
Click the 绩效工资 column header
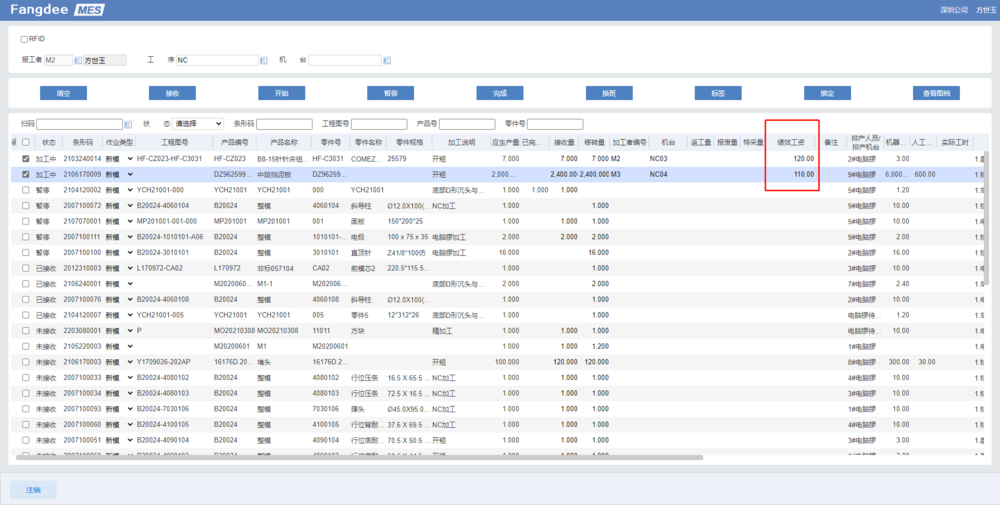click(792, 142)
